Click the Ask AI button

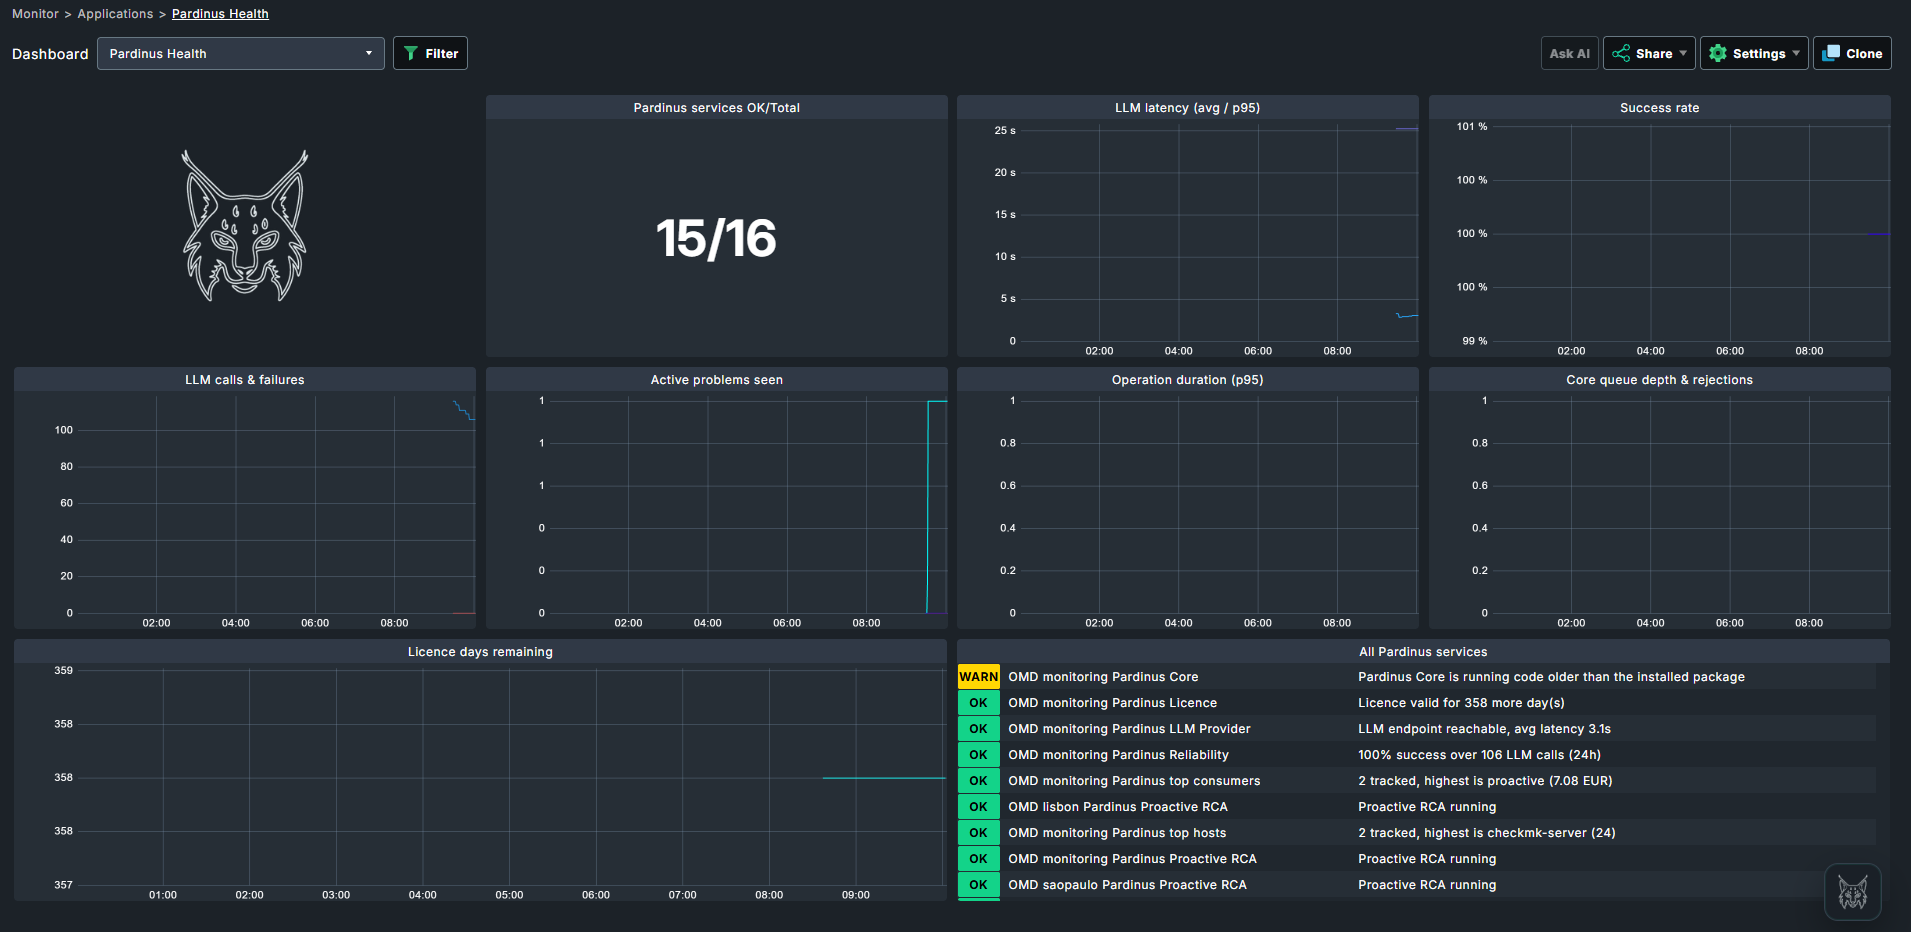tap(1569, 53)
